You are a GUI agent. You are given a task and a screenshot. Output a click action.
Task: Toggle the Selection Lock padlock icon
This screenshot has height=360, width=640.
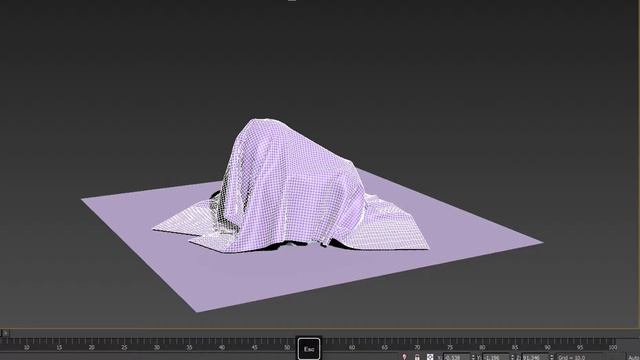point(417,357)
